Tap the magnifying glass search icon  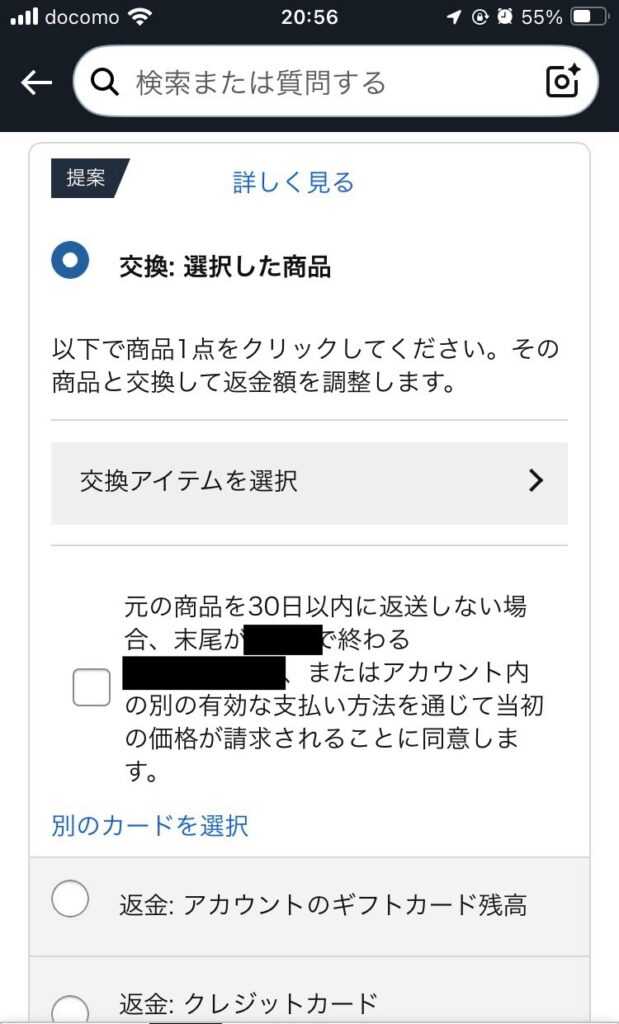click(x=104, y=82)
